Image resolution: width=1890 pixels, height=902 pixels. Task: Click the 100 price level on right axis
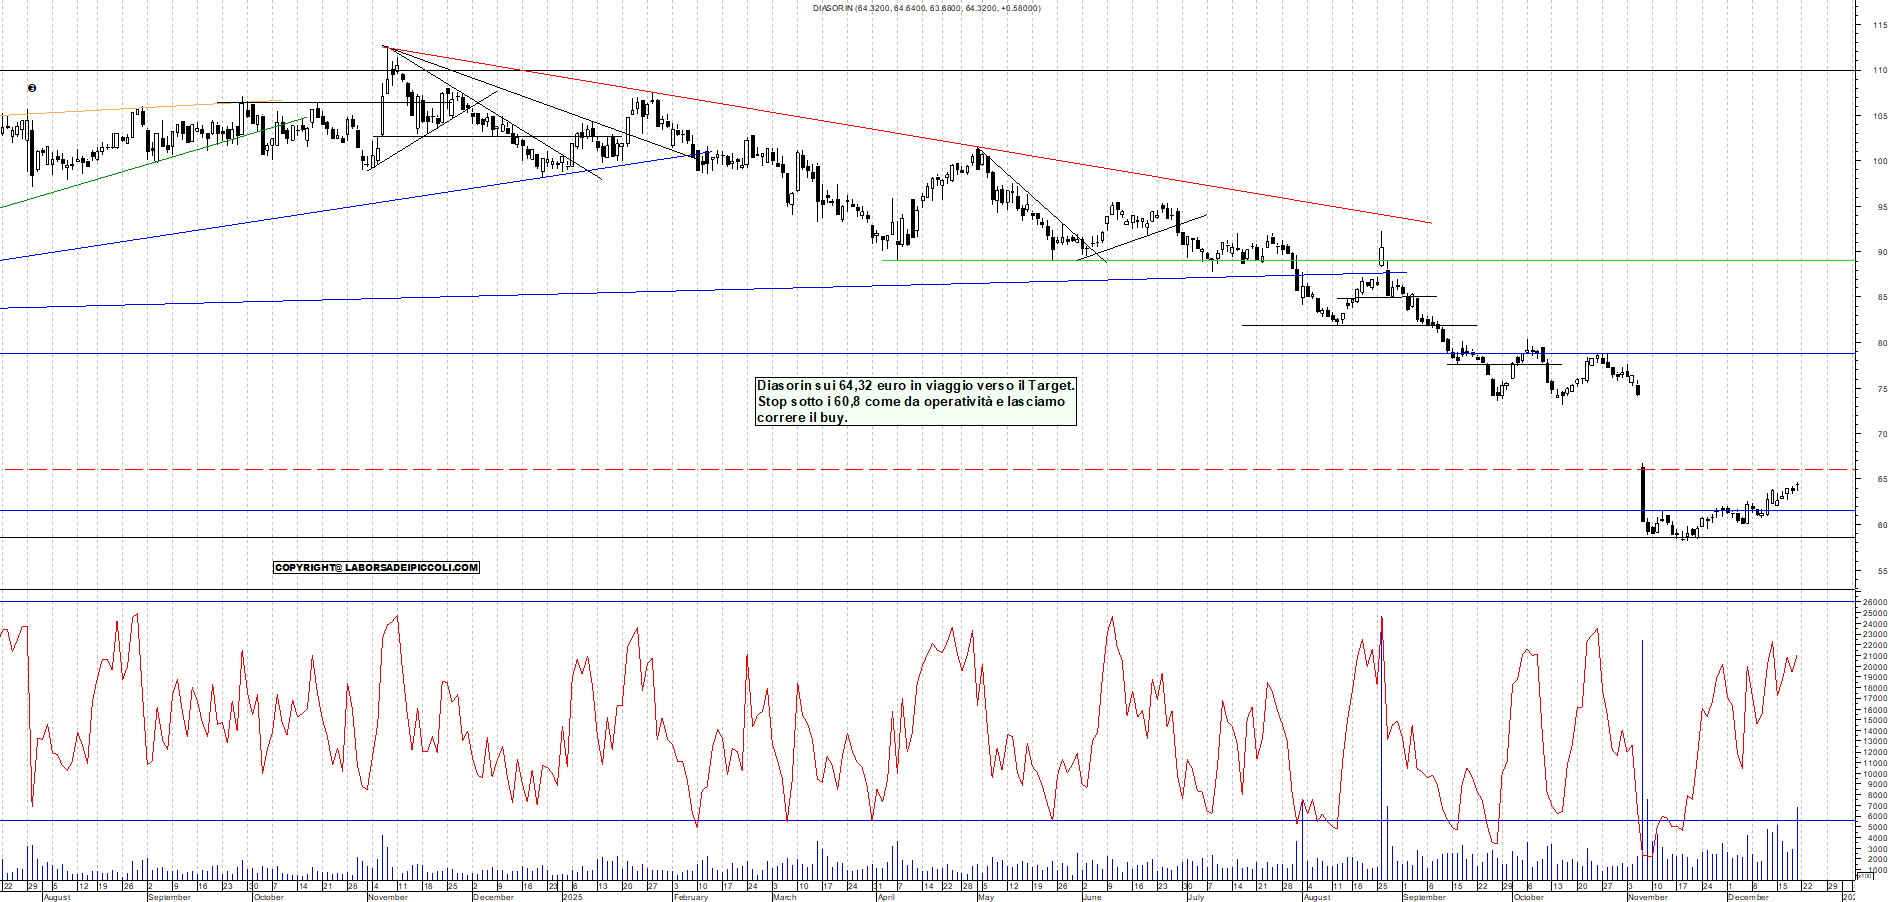[1879, 161]
